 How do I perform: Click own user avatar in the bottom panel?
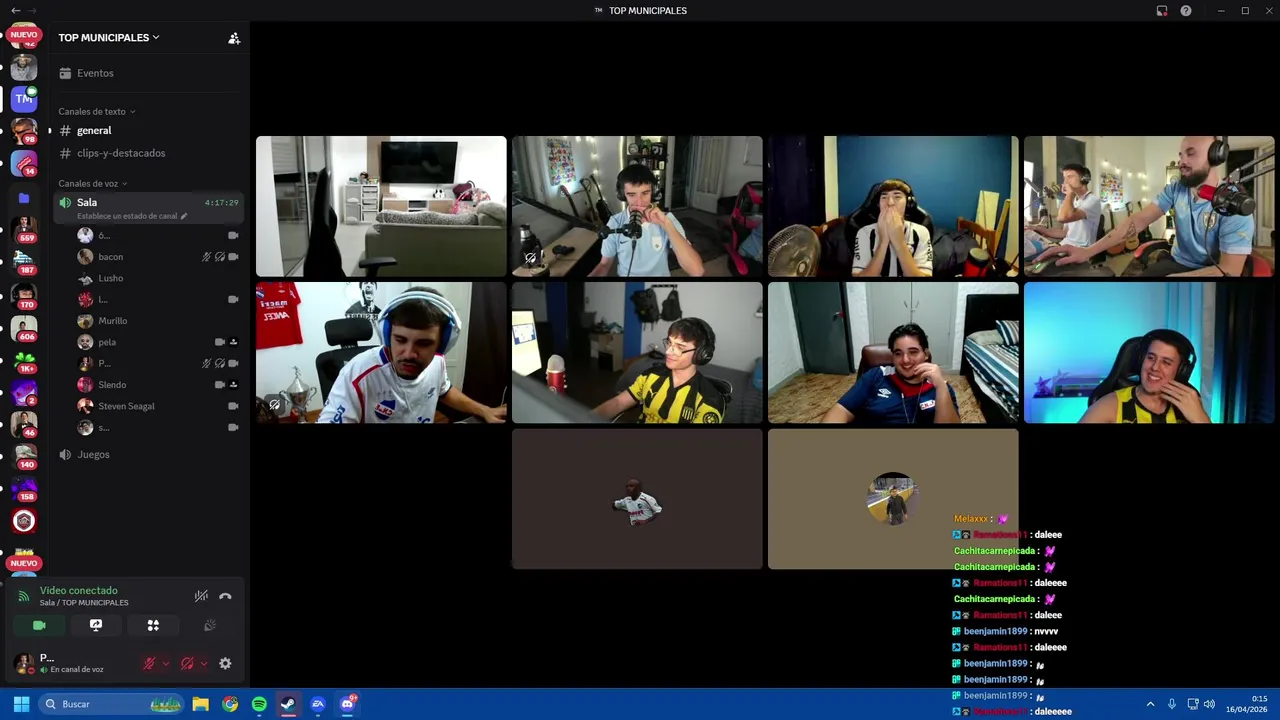(23, 662)
